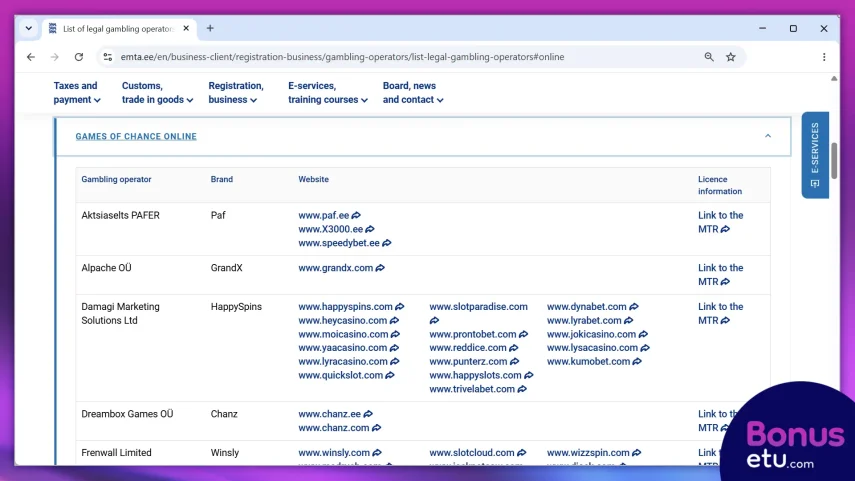Click external-link icon beside www.yaacasino.com

pyautogui.click(x=394, y=347)
